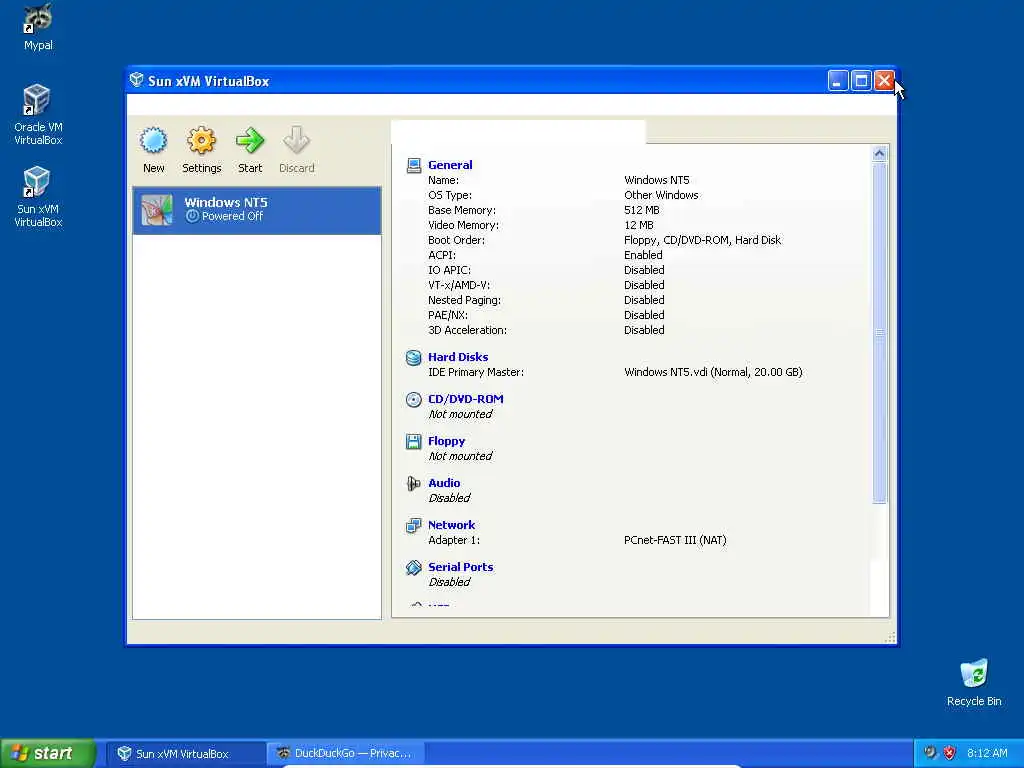This screenshot has height=768, width=1024.
Task: Minimize the Sun xVM VirtualBox window
Action: 838,81
